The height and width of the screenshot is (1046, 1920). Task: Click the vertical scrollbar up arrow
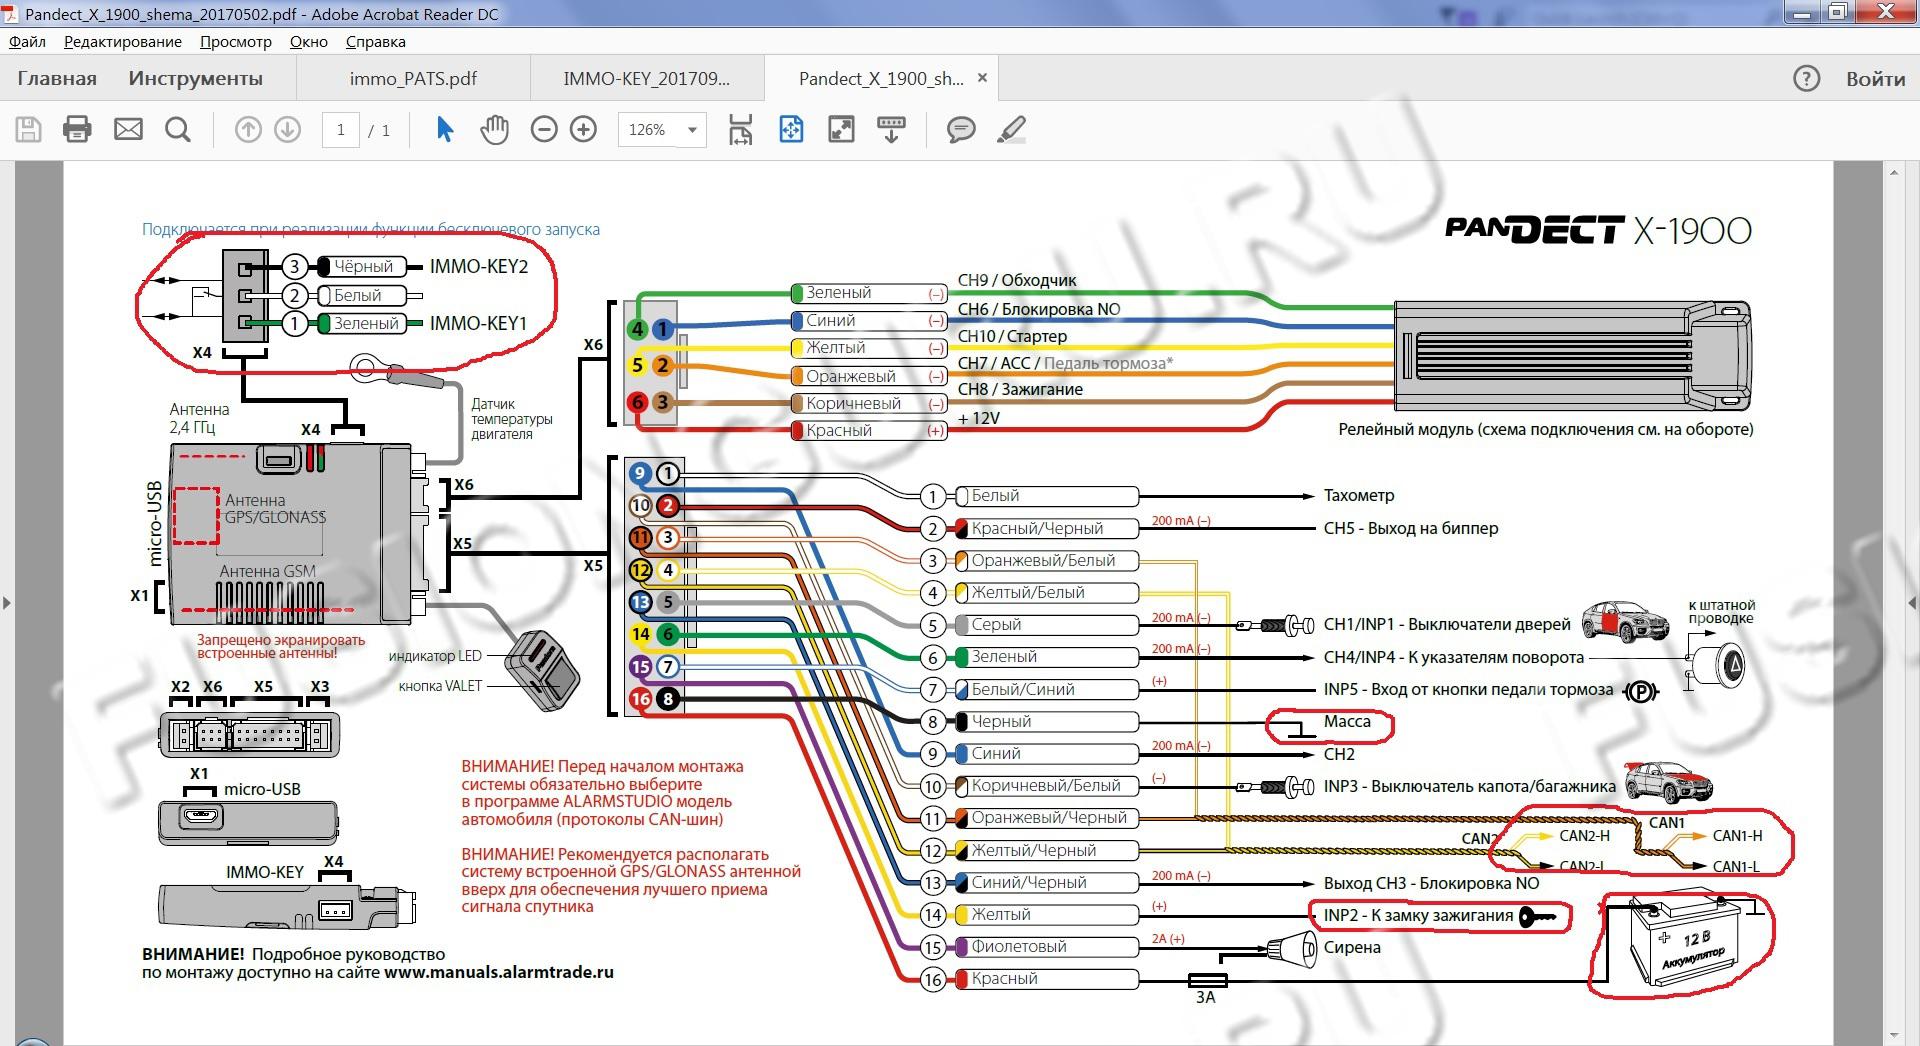(1893, 173)
